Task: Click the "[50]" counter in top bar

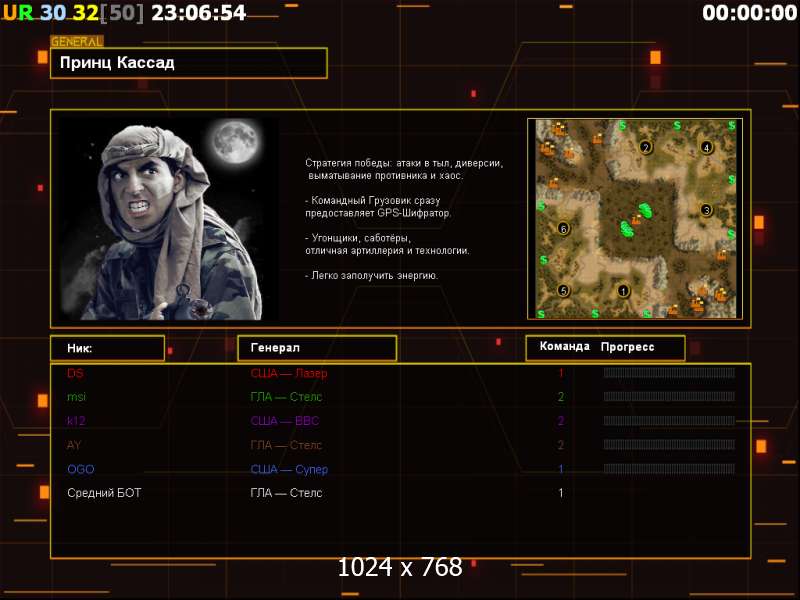Action: tap(122, 13)
